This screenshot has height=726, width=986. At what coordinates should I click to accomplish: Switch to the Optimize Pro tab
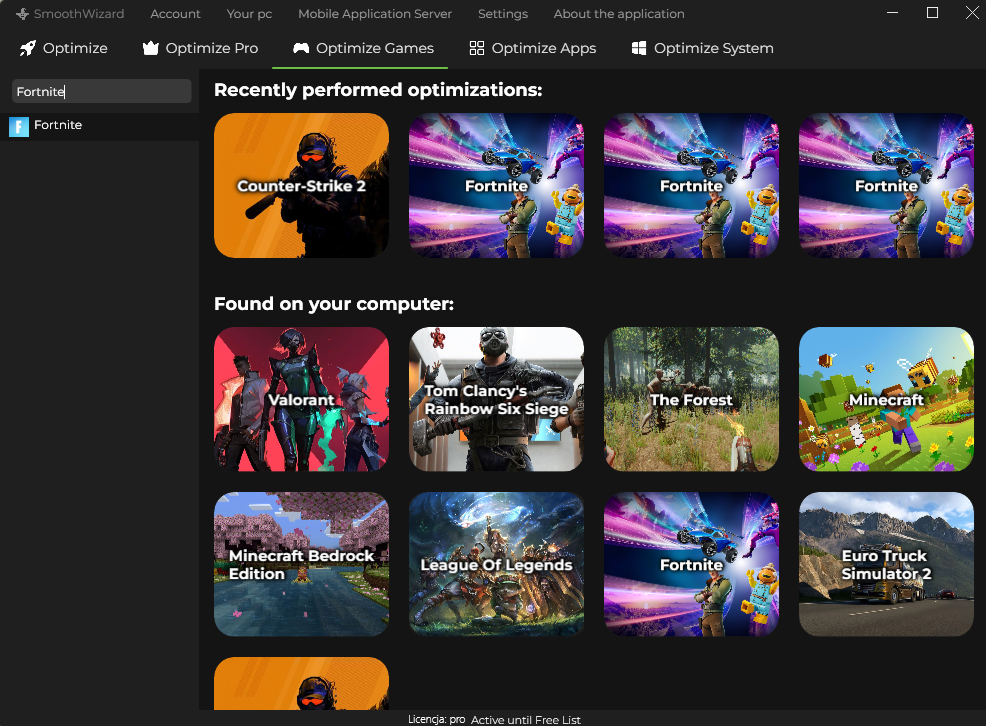(x=200, y=48)
